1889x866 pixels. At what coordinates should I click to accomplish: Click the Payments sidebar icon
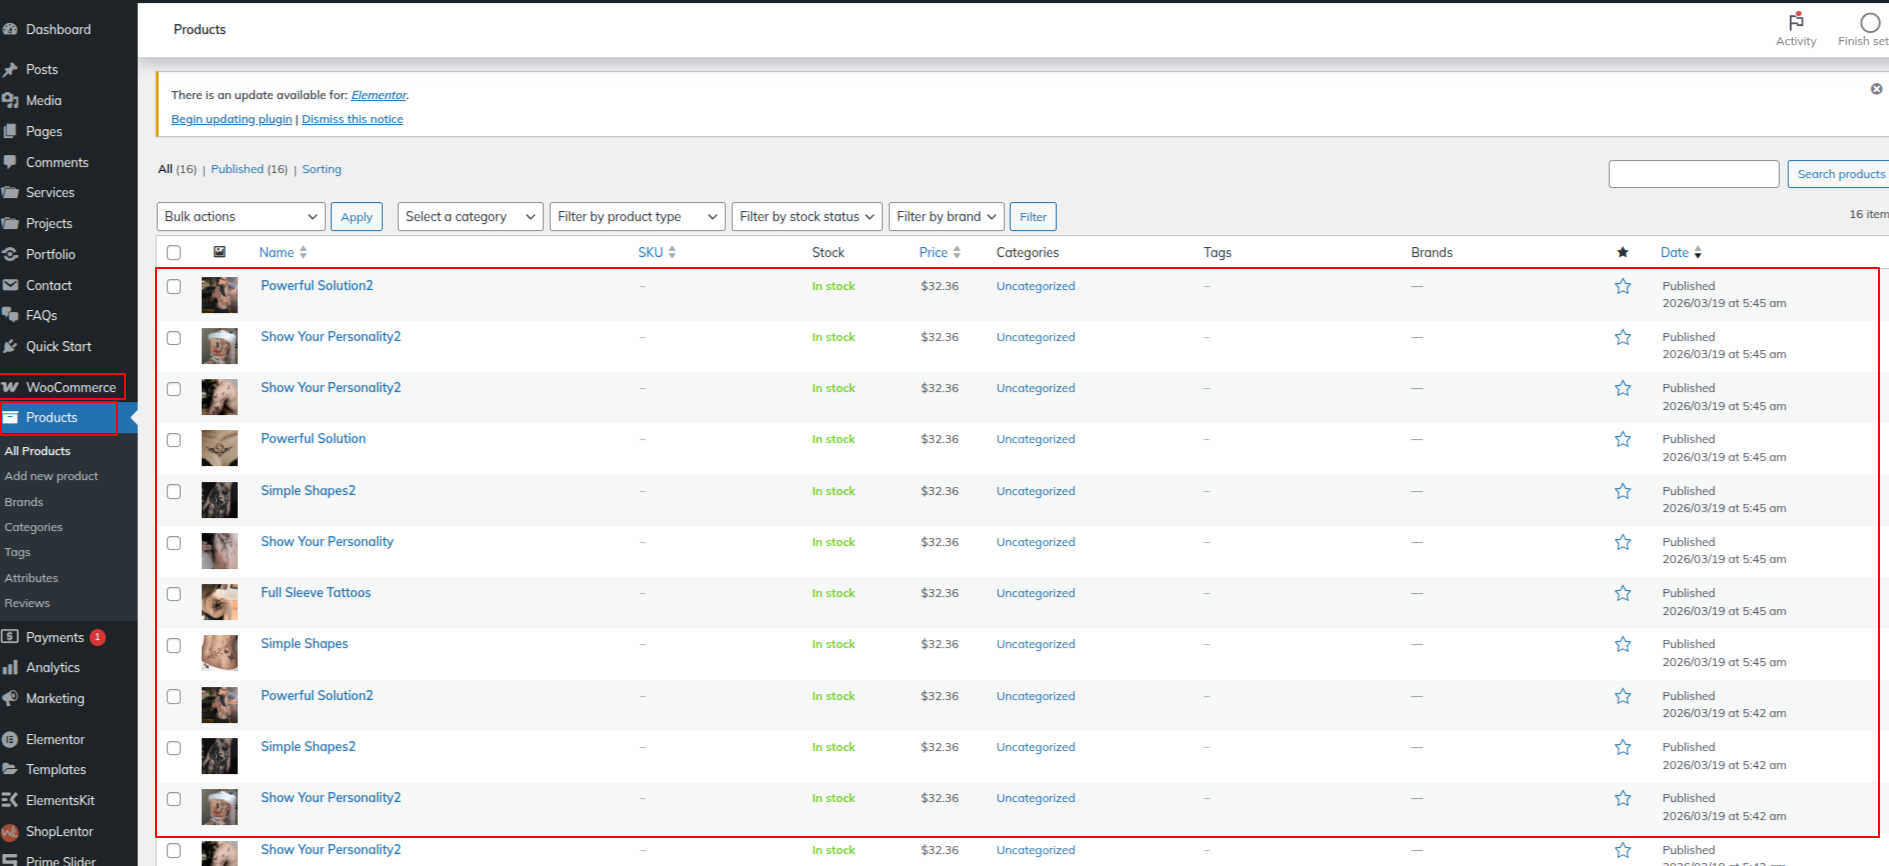click(x=11, y=637)
